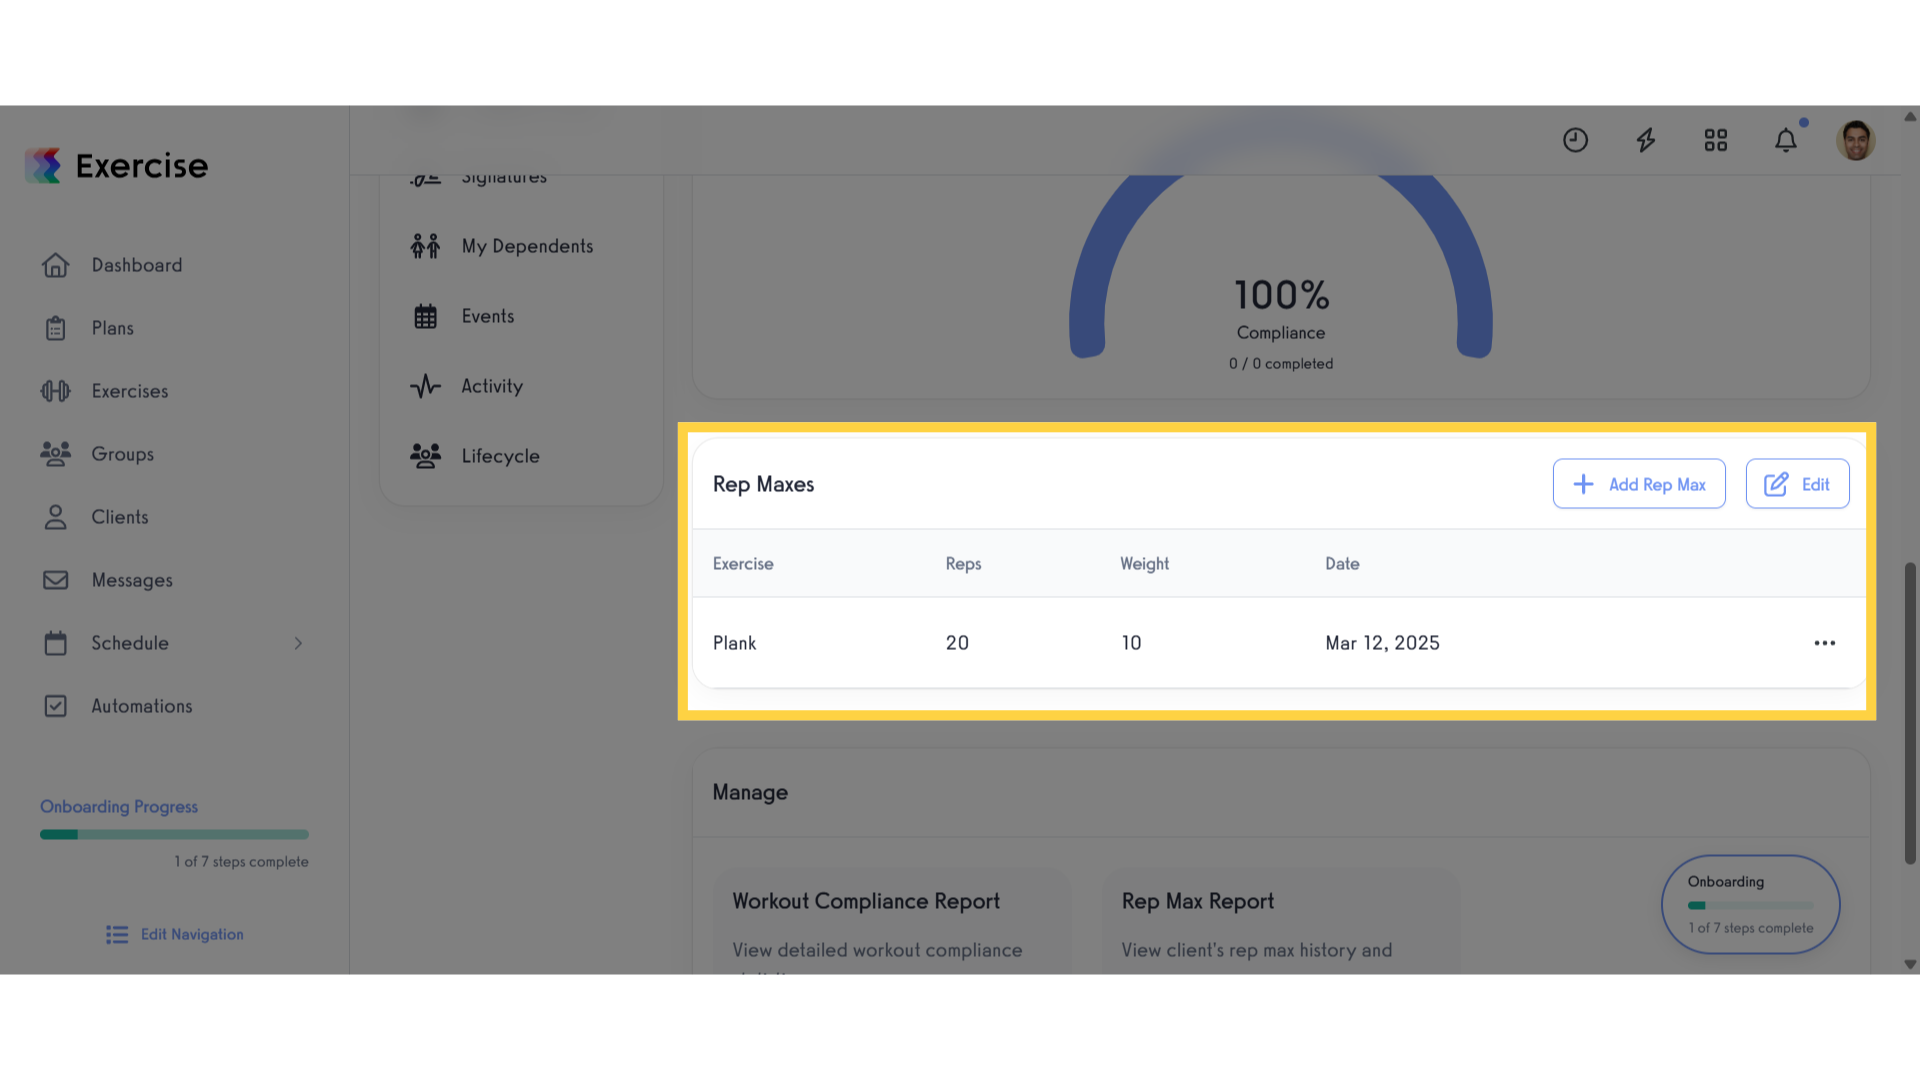Click the Exercise column header

coord(743,564)
